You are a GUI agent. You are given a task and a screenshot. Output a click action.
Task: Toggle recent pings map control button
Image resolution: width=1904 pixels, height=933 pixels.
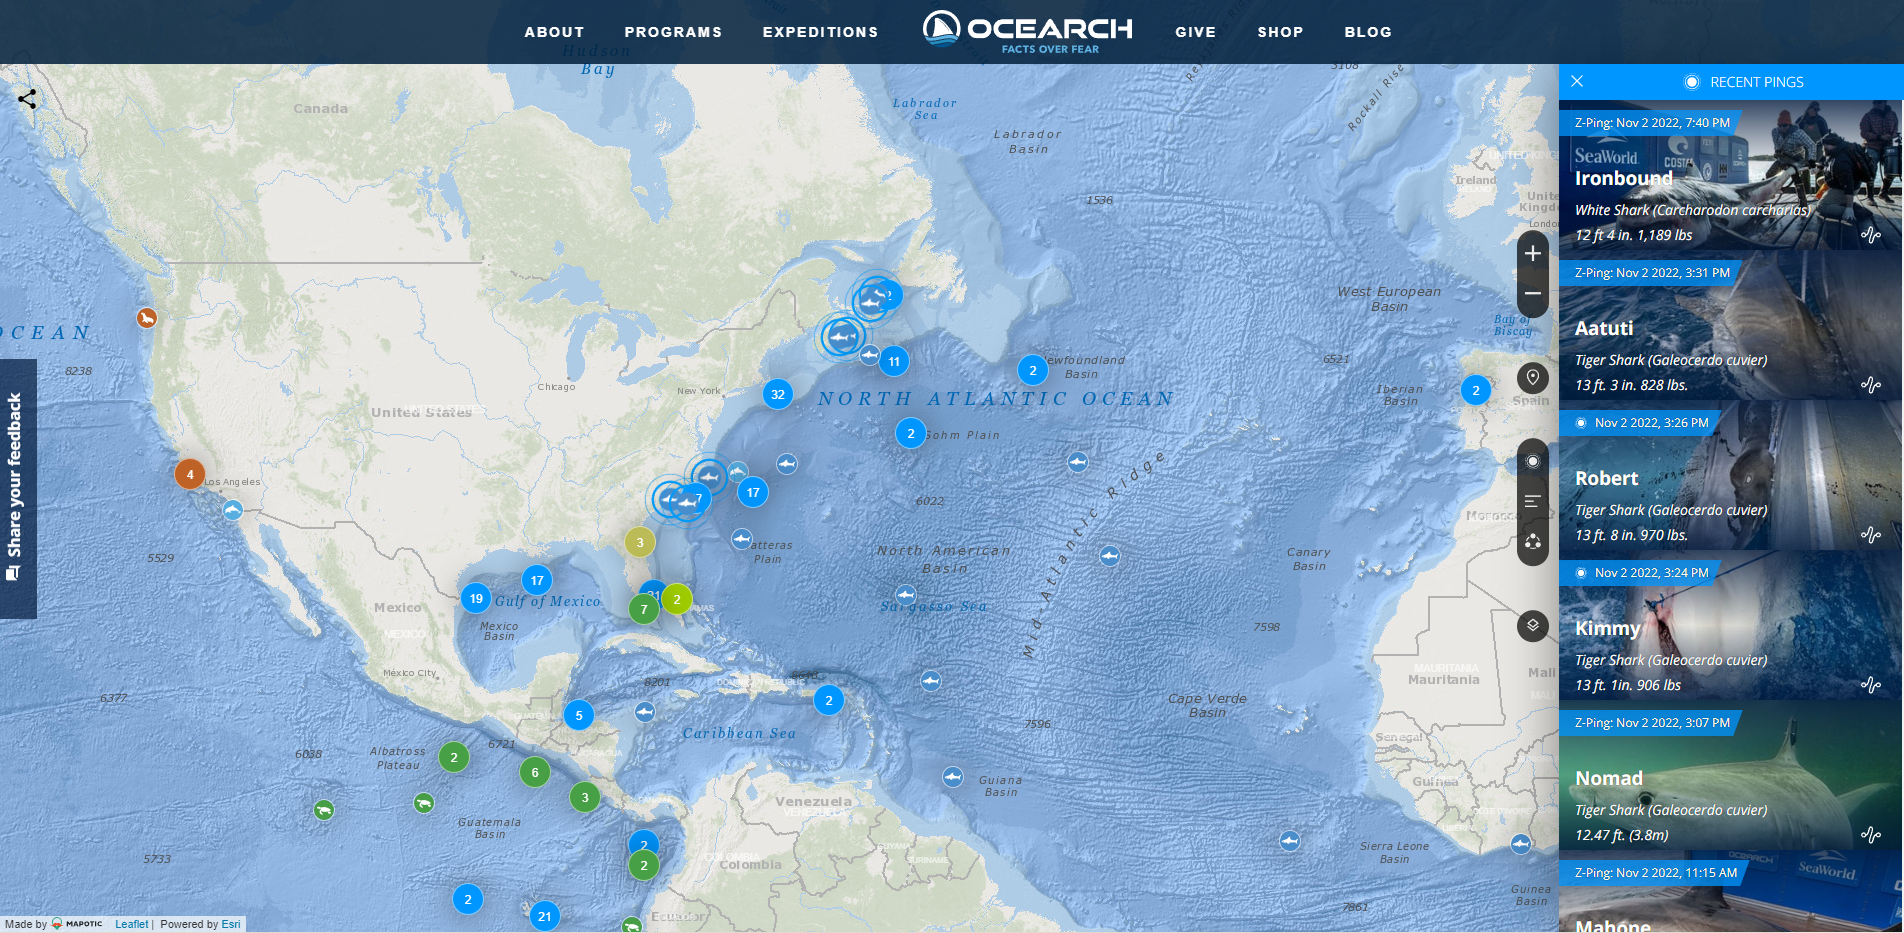click(1532, 461)
